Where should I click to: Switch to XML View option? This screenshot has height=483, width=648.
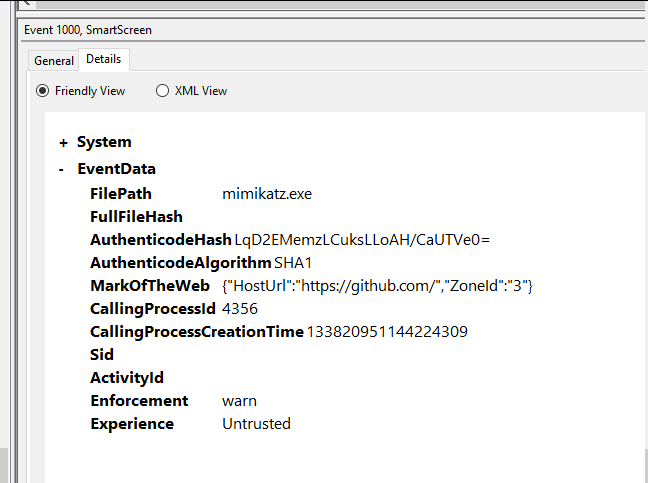tap(163, 91)
